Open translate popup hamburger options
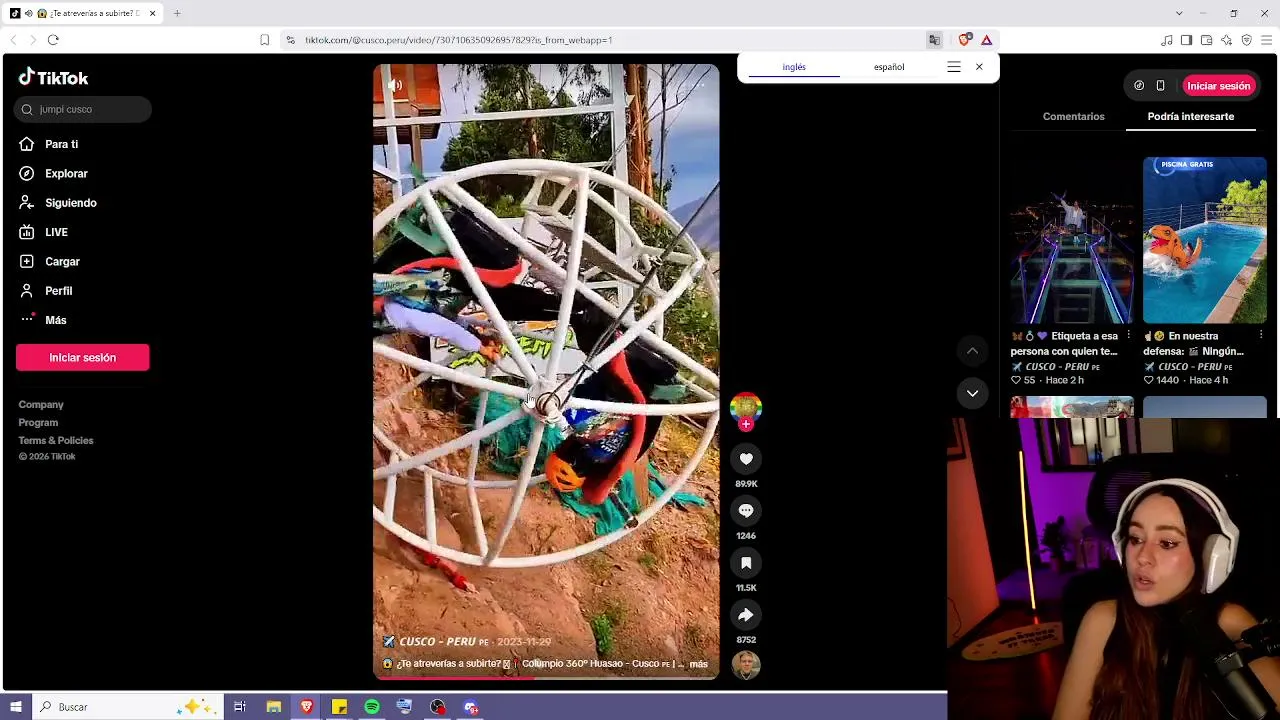 click(954, 67)
